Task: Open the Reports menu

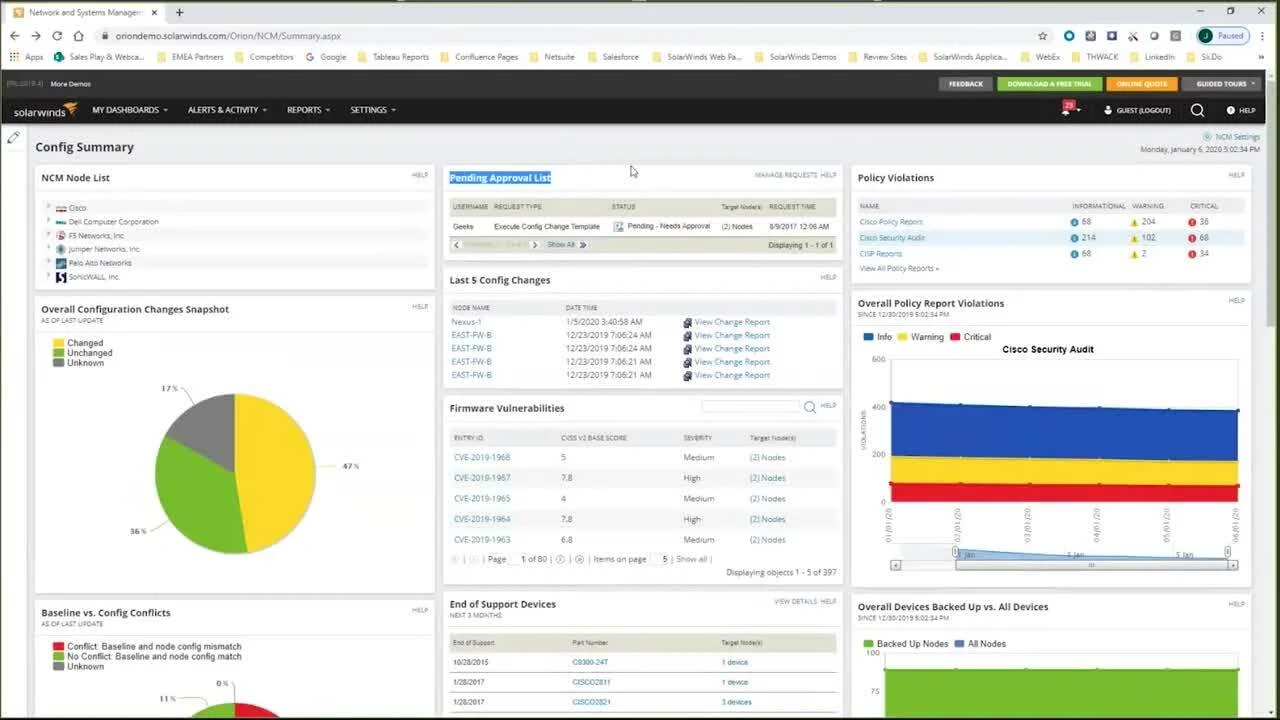Action: (x=308, y=110)
